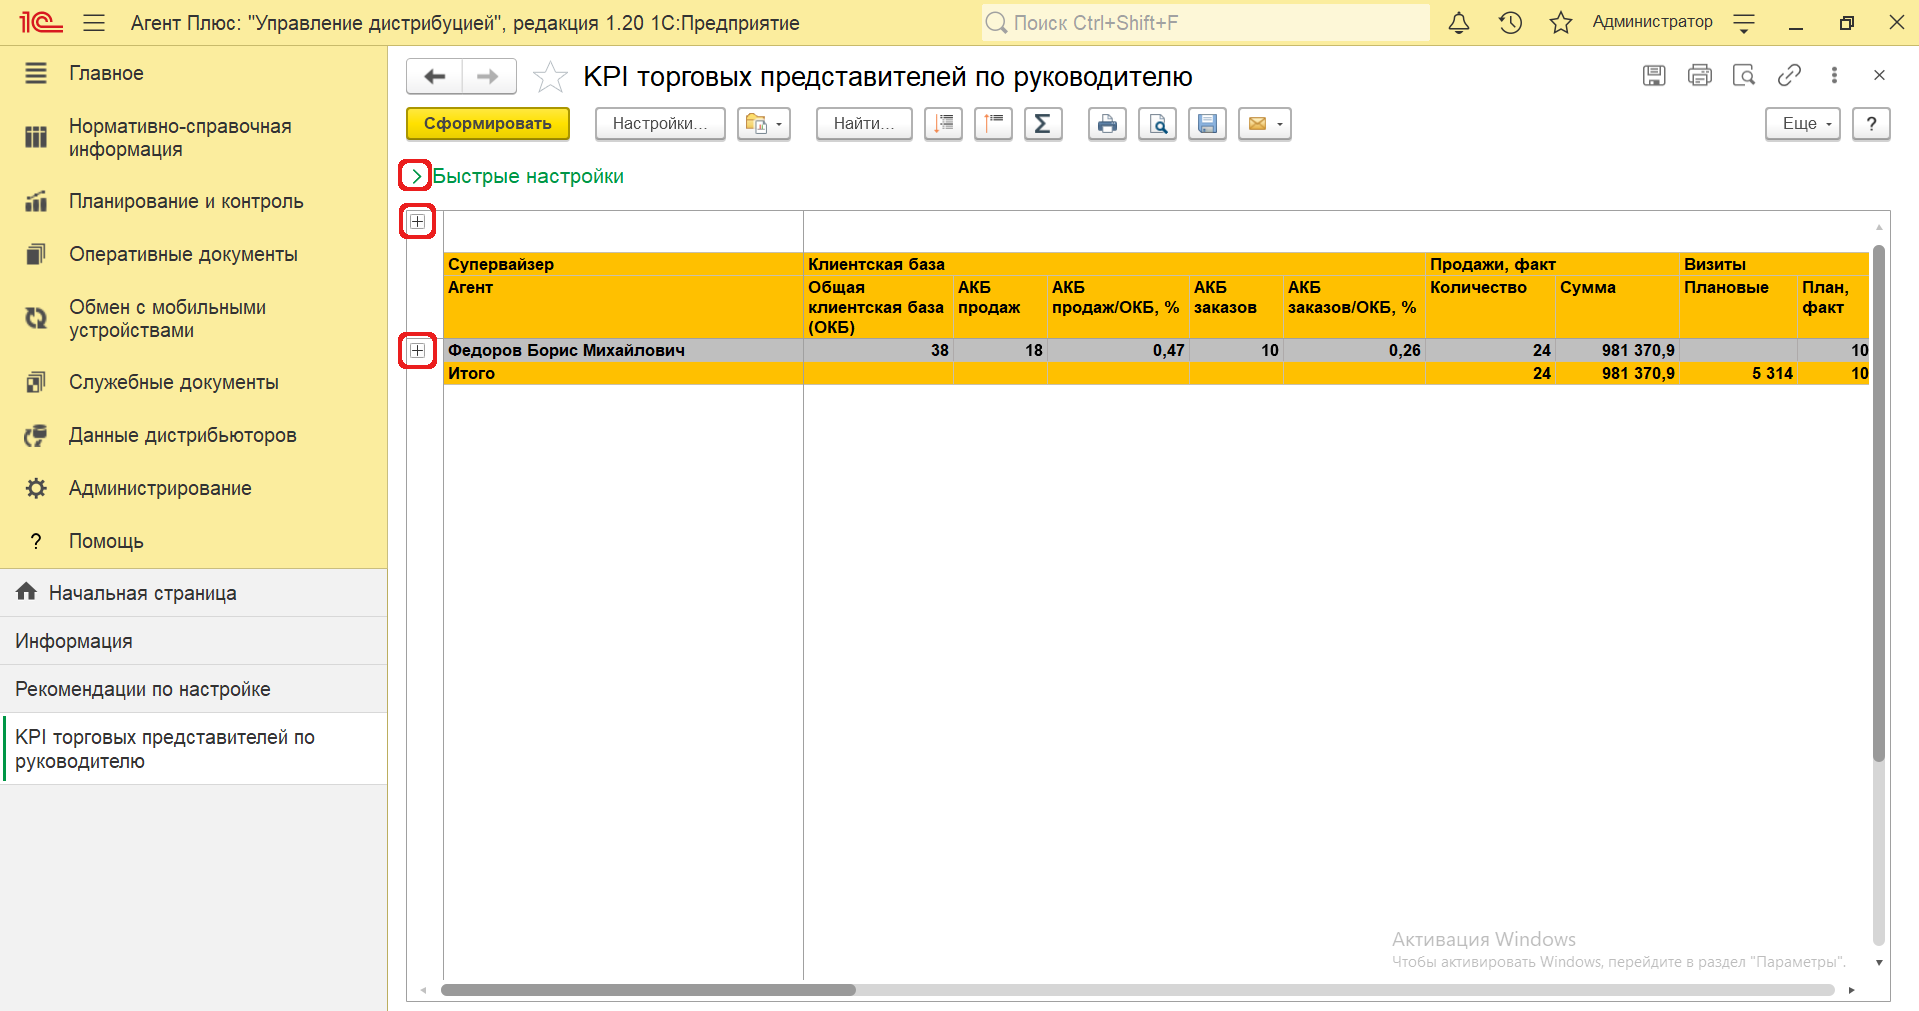Open Данные дистрибьюторов section
This screenshot has height=1011, width=1919.
click(x=193, y=435)
